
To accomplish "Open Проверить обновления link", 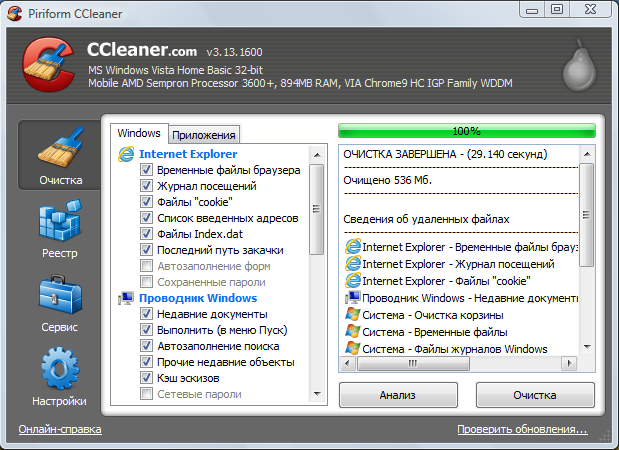I will [522, 429].
